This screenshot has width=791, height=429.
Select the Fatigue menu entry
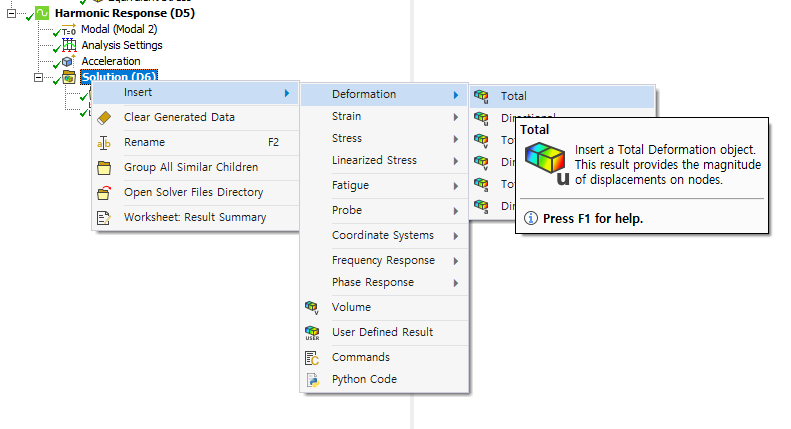pyautogui.click(x=384, y=185)
